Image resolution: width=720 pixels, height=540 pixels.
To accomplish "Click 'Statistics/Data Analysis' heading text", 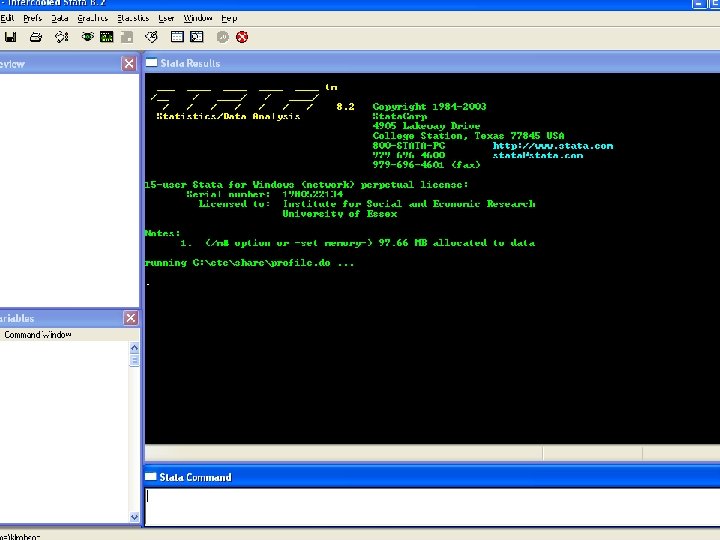I will (228, 116).
